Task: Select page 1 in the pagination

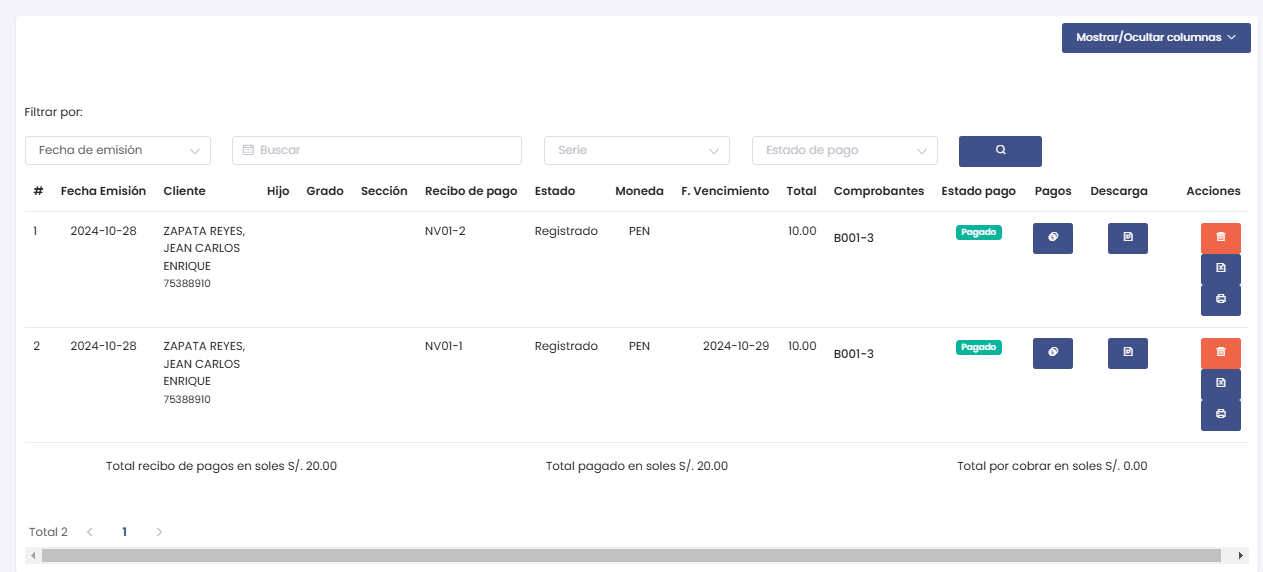Action: 124,532
